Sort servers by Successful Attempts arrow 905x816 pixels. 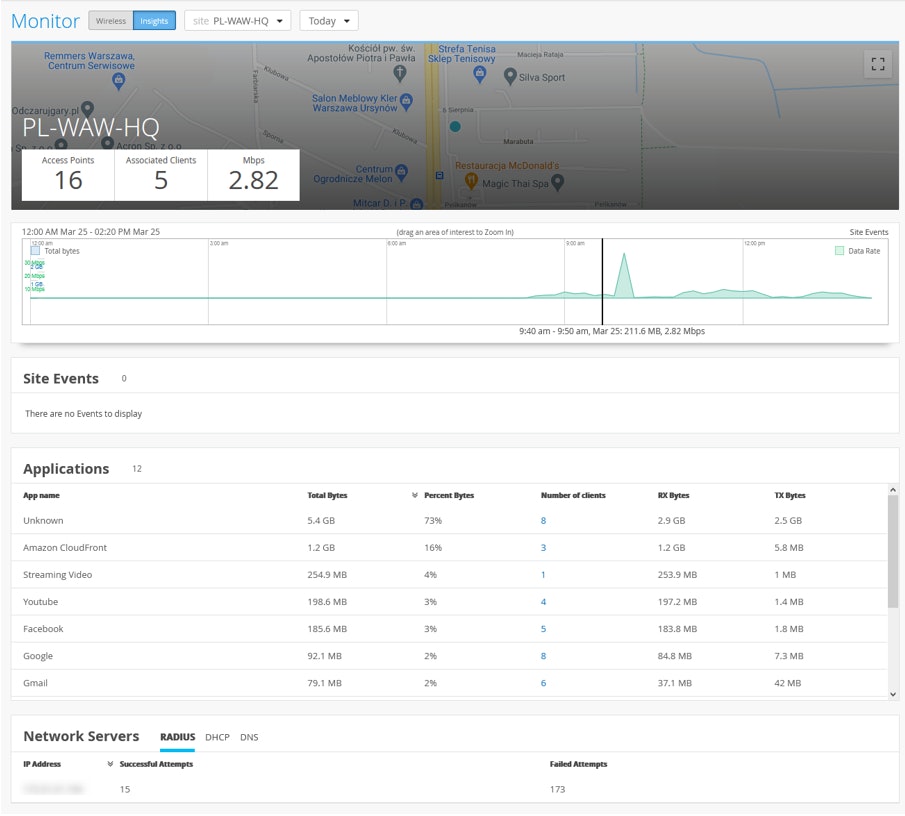tap(110, 764)
